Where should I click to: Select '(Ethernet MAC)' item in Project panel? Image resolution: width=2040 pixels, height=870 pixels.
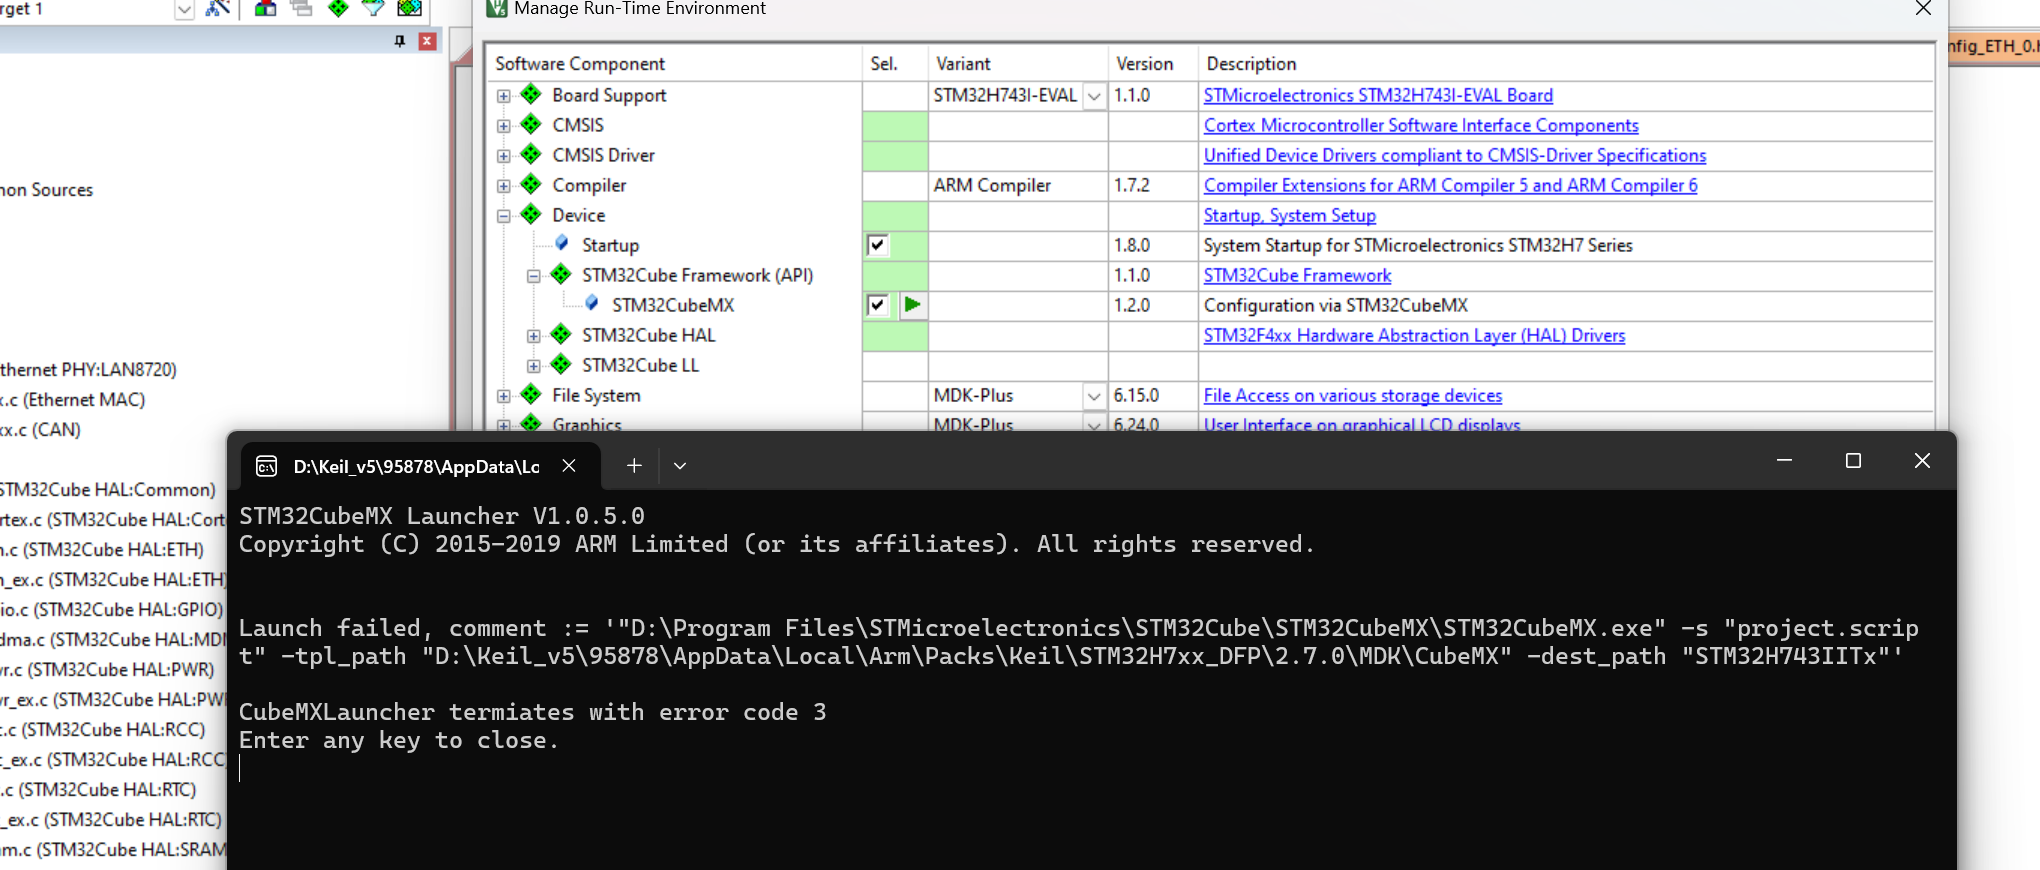pos(72,399)
